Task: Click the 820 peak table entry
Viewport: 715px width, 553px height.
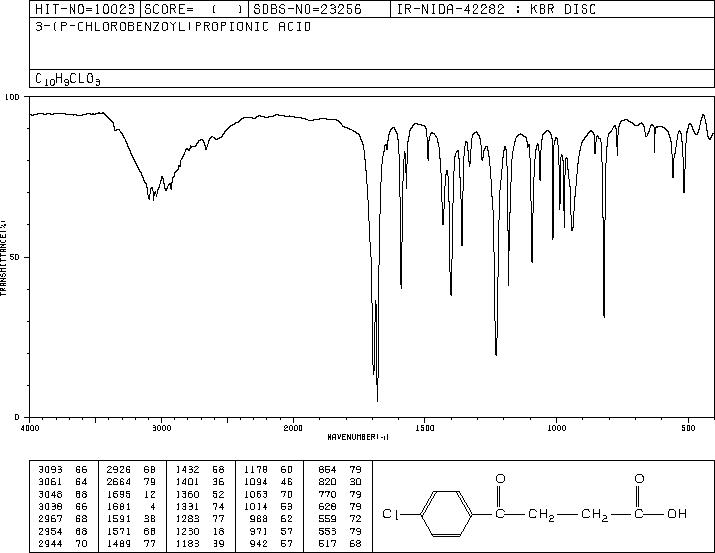Action: 340,482
